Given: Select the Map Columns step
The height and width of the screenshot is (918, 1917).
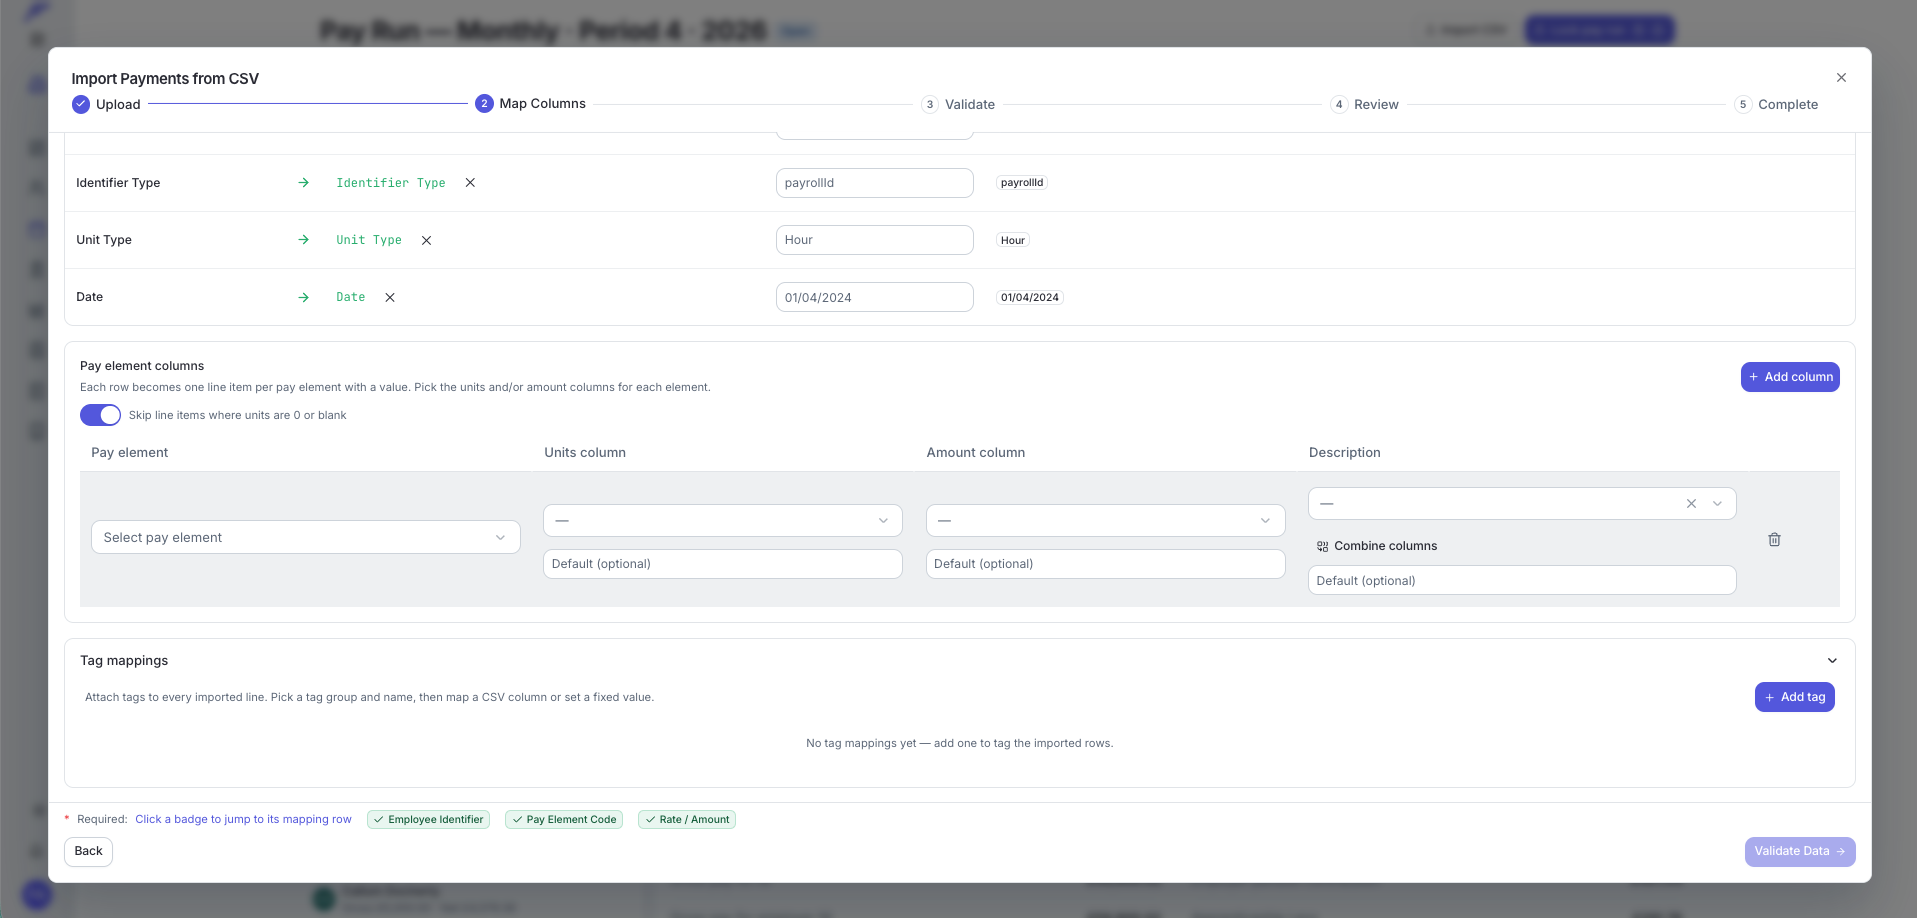Looking at the screenshot, I should [x=531, y=104].
